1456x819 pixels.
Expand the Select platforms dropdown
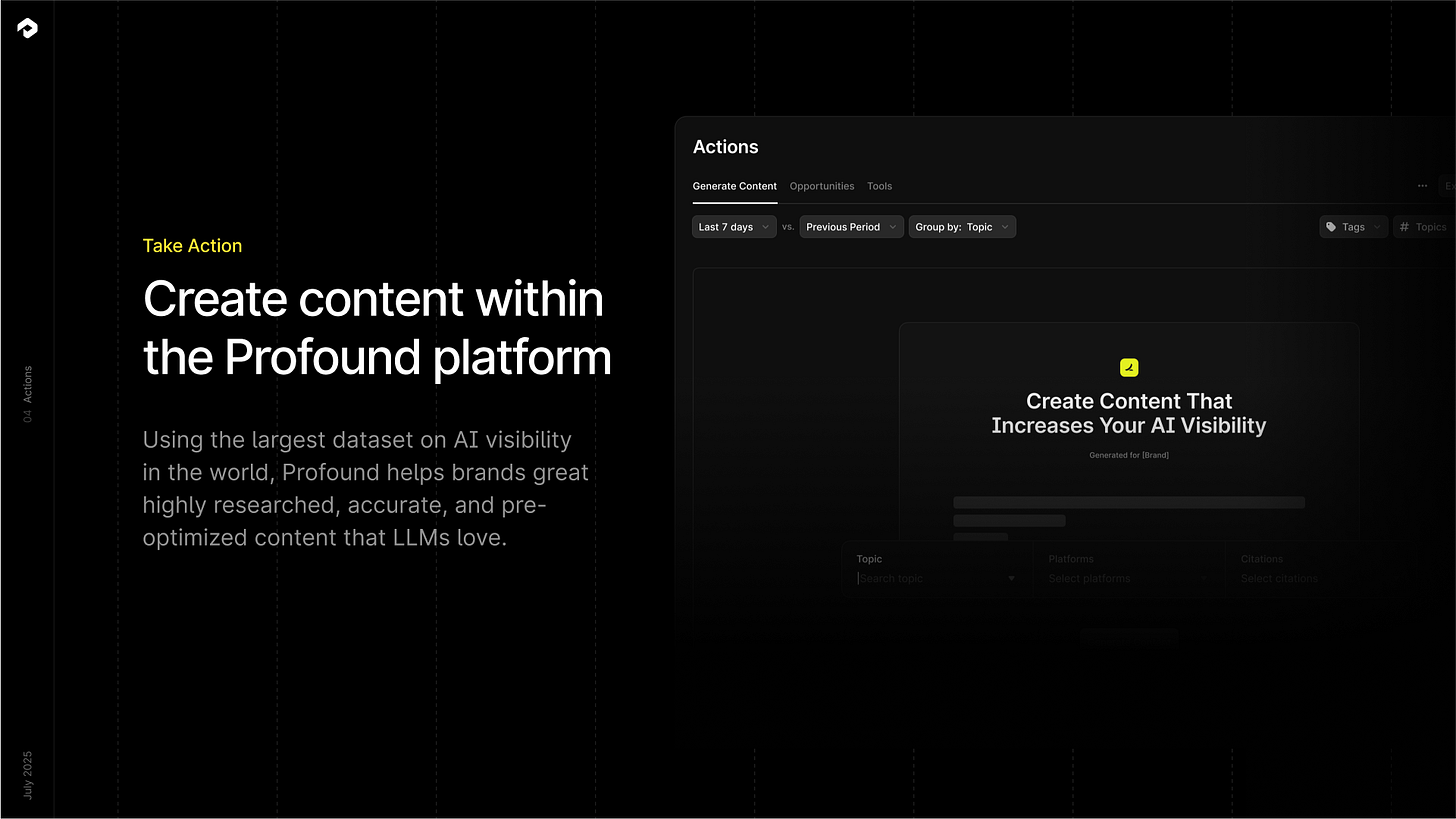pos(1129,579)
